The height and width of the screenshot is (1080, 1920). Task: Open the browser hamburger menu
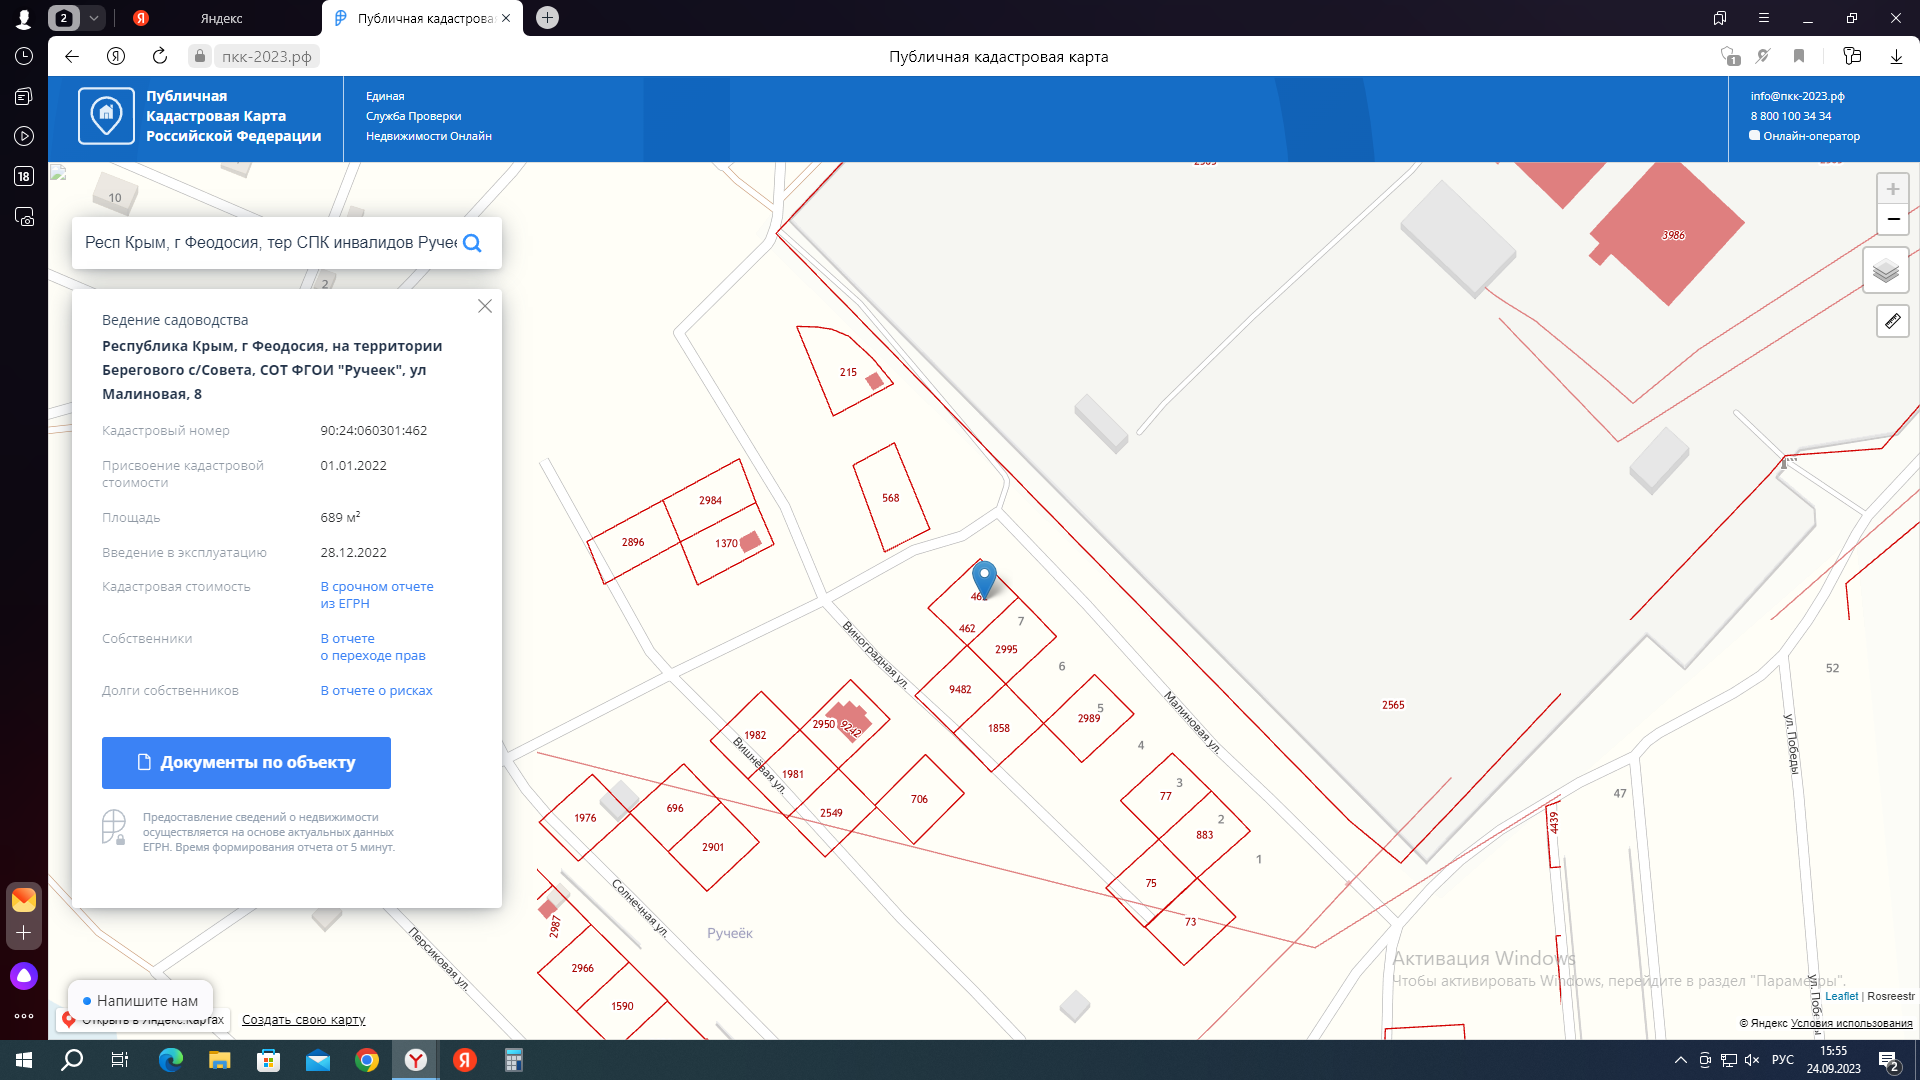(1764, 18)
